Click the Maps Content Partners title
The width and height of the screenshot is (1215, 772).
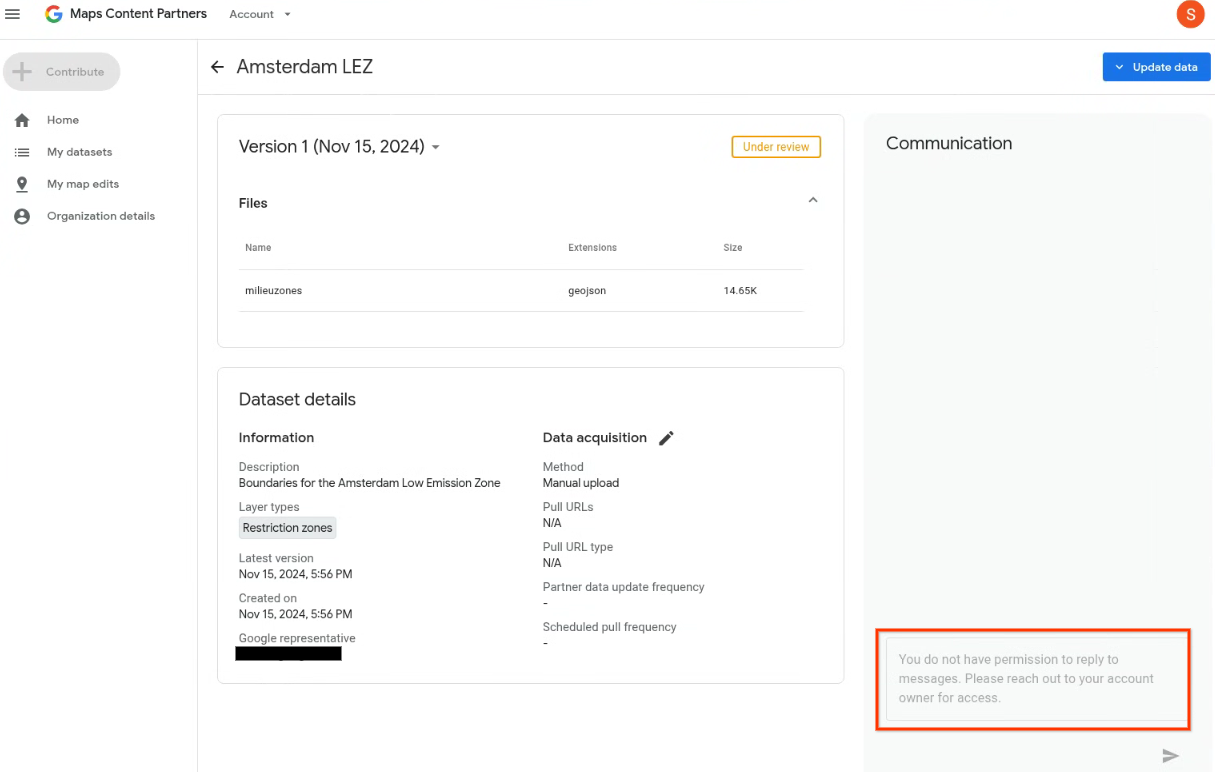click(x=139, y=14)
